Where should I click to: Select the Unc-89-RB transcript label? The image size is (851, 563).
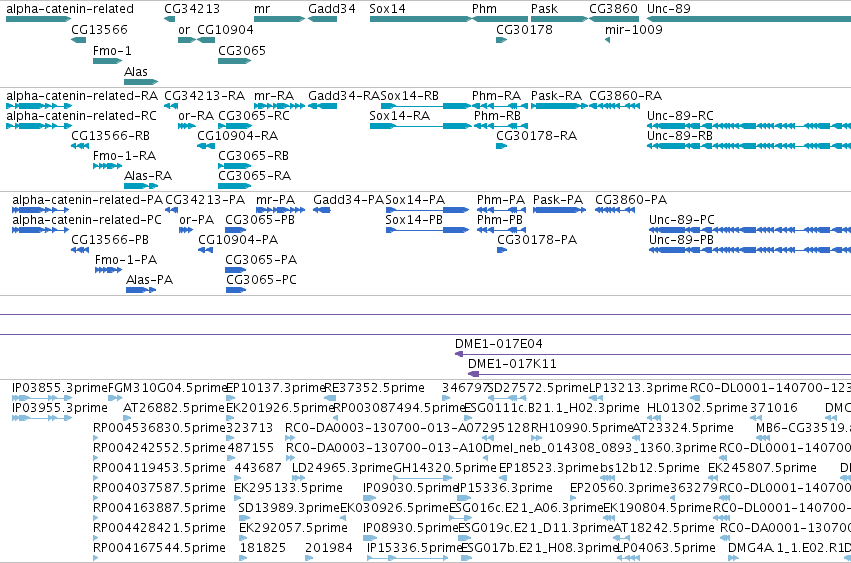point(679,136)
